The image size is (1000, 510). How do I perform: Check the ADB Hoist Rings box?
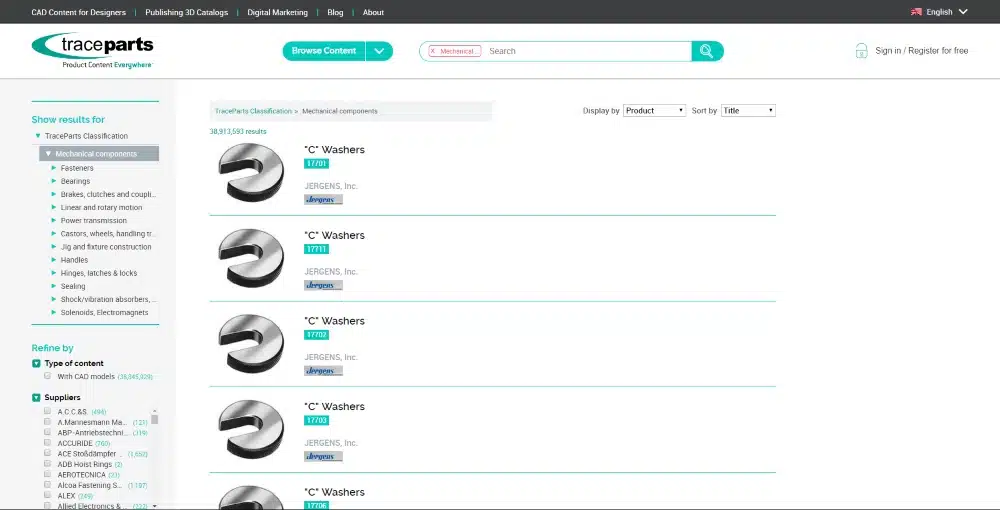click(47, 463)
